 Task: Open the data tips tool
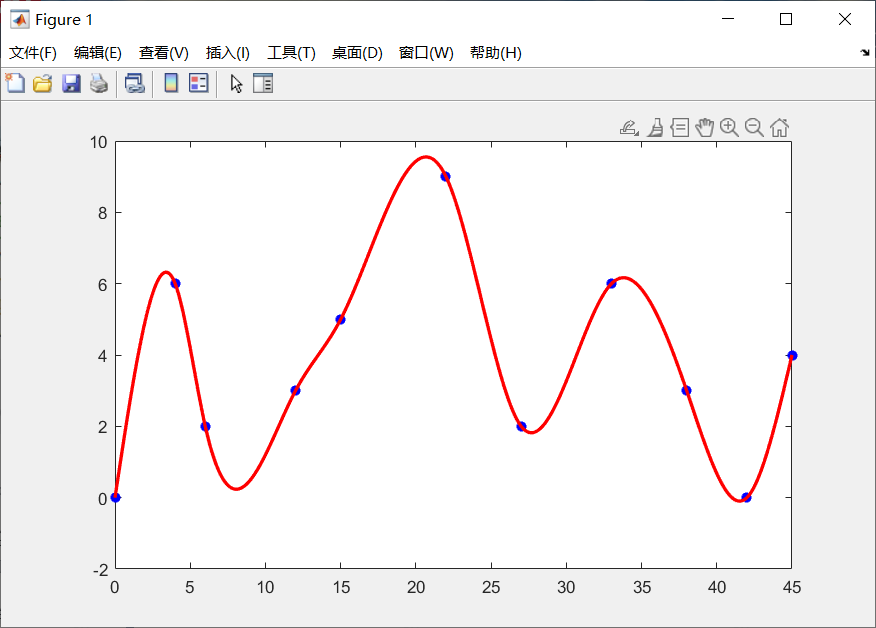click(679, 127)
